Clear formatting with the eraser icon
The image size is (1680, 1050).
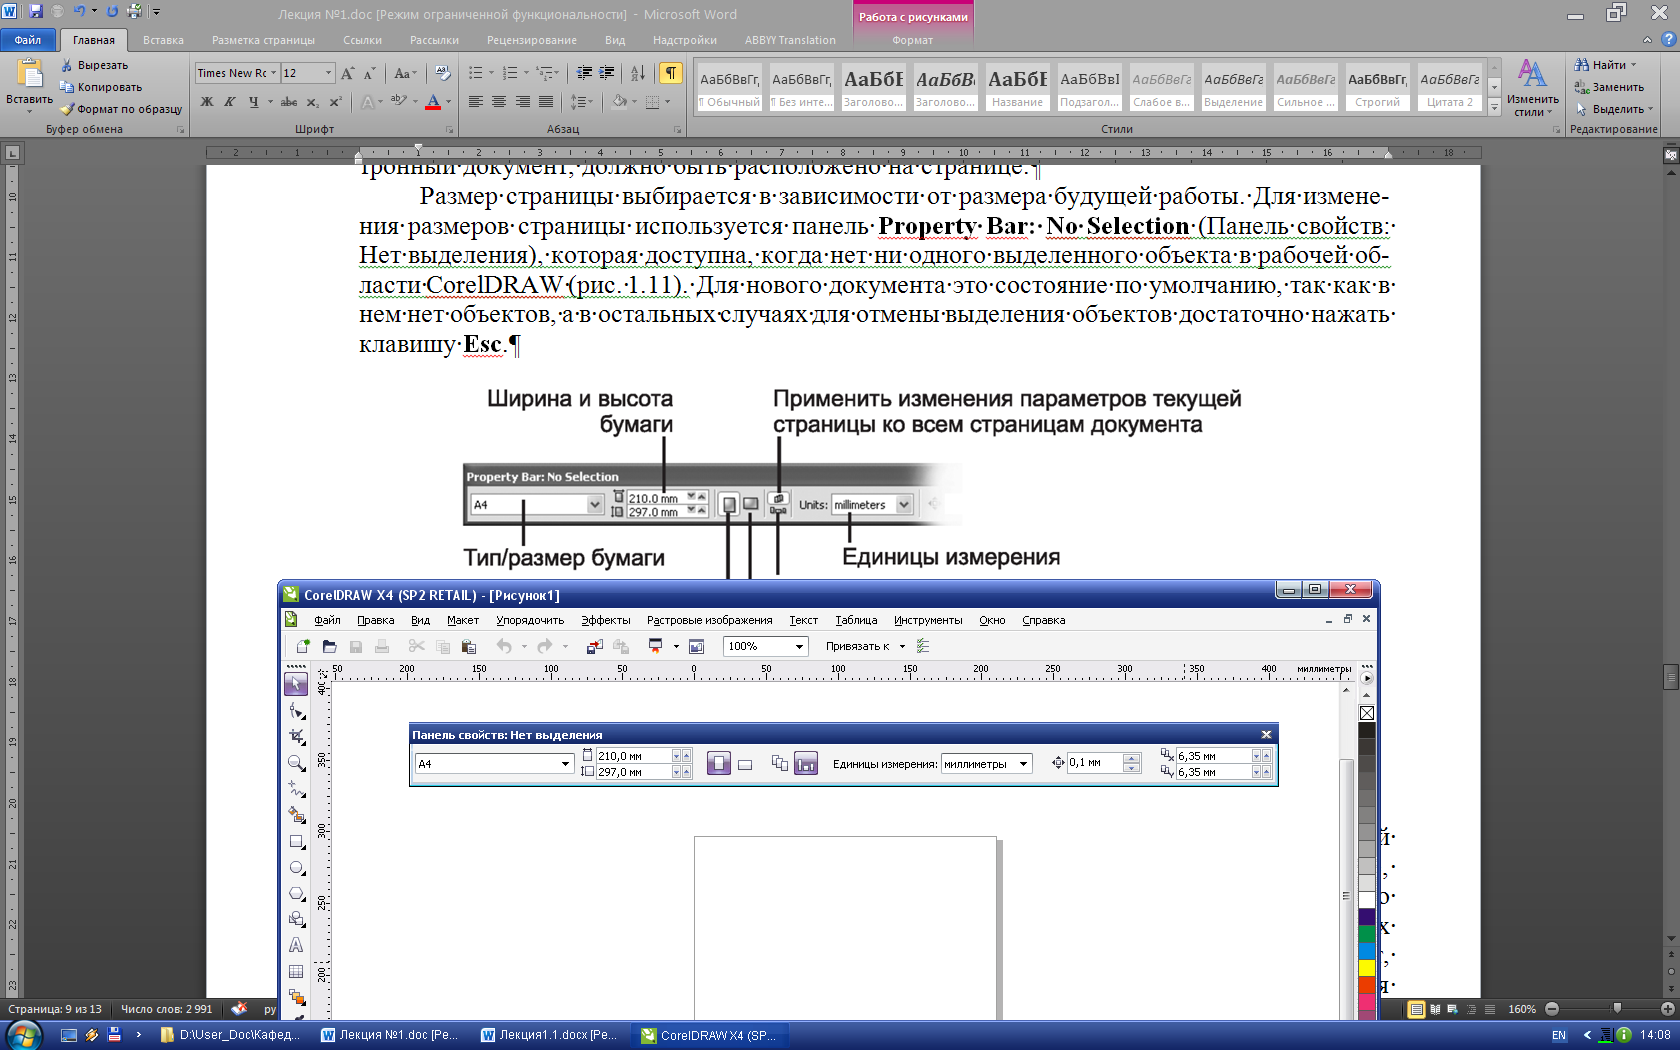pos(443,73)
